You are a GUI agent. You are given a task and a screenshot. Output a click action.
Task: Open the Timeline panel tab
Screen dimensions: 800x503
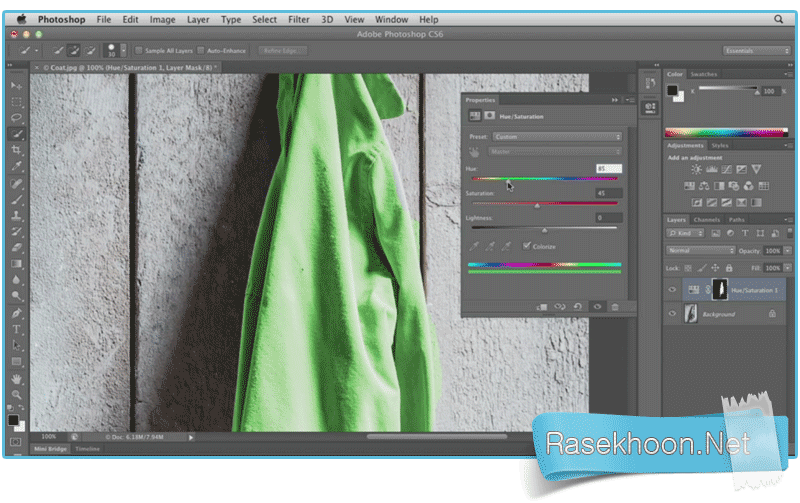88,449
